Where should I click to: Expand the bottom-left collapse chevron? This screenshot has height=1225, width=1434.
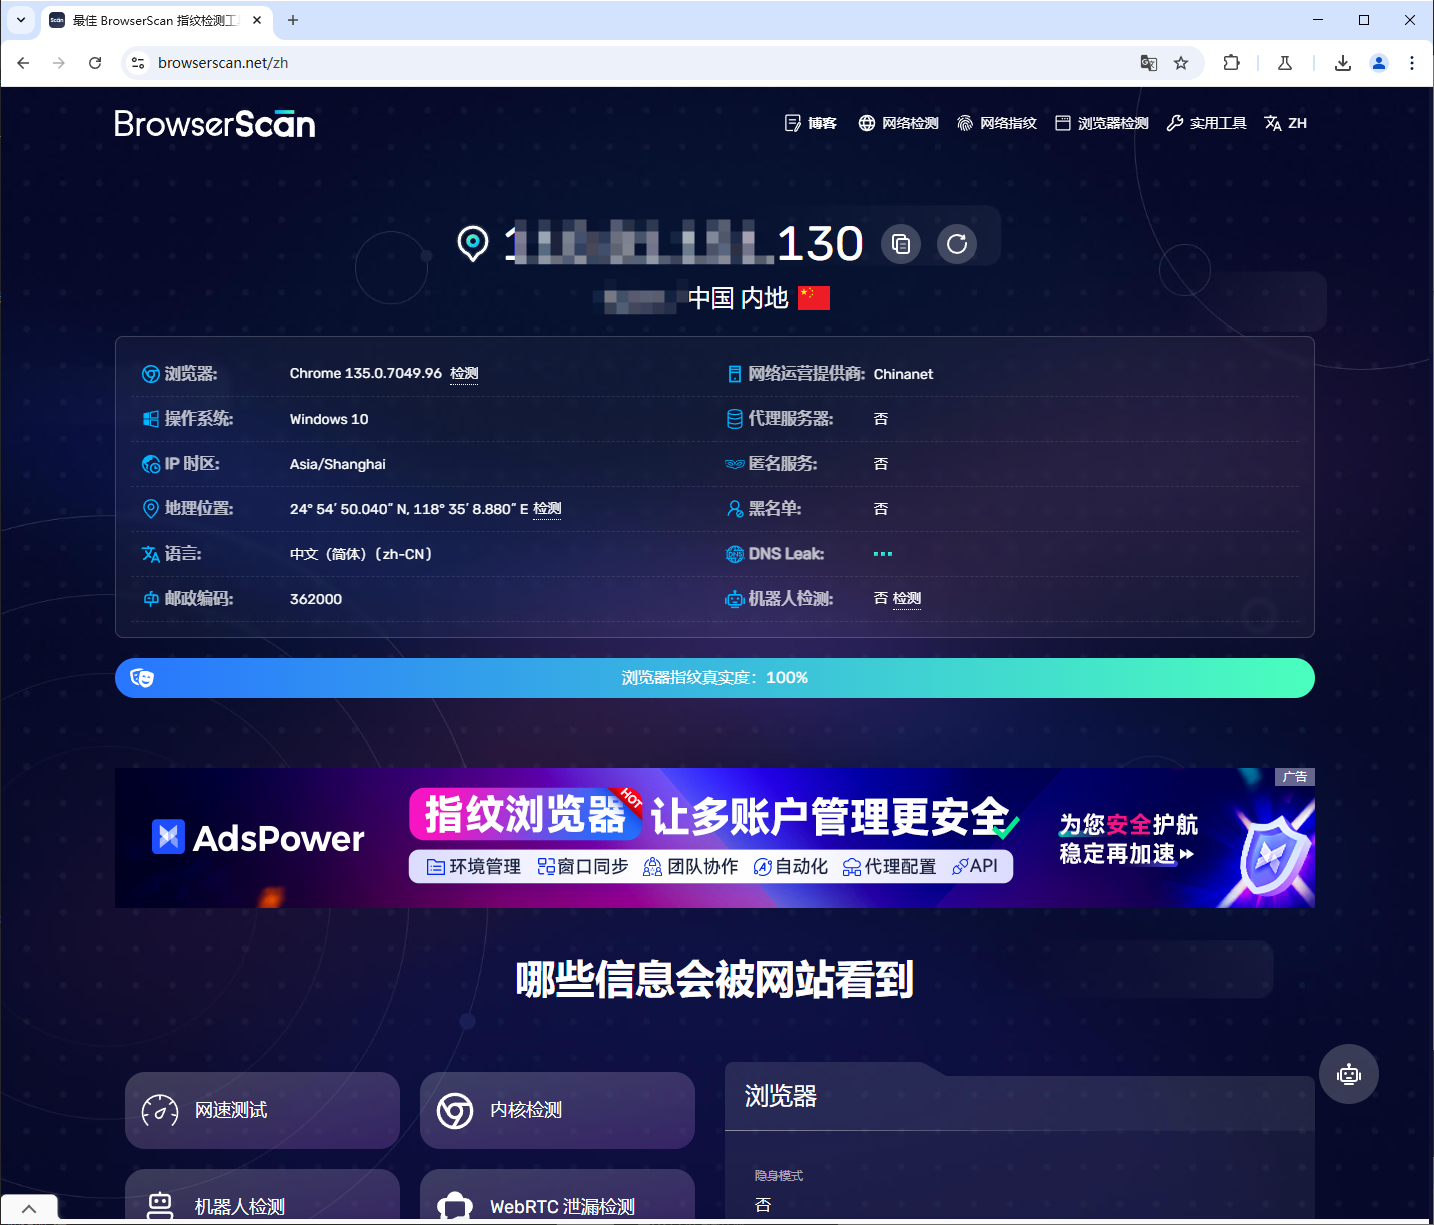click(x=29, y=1209)
